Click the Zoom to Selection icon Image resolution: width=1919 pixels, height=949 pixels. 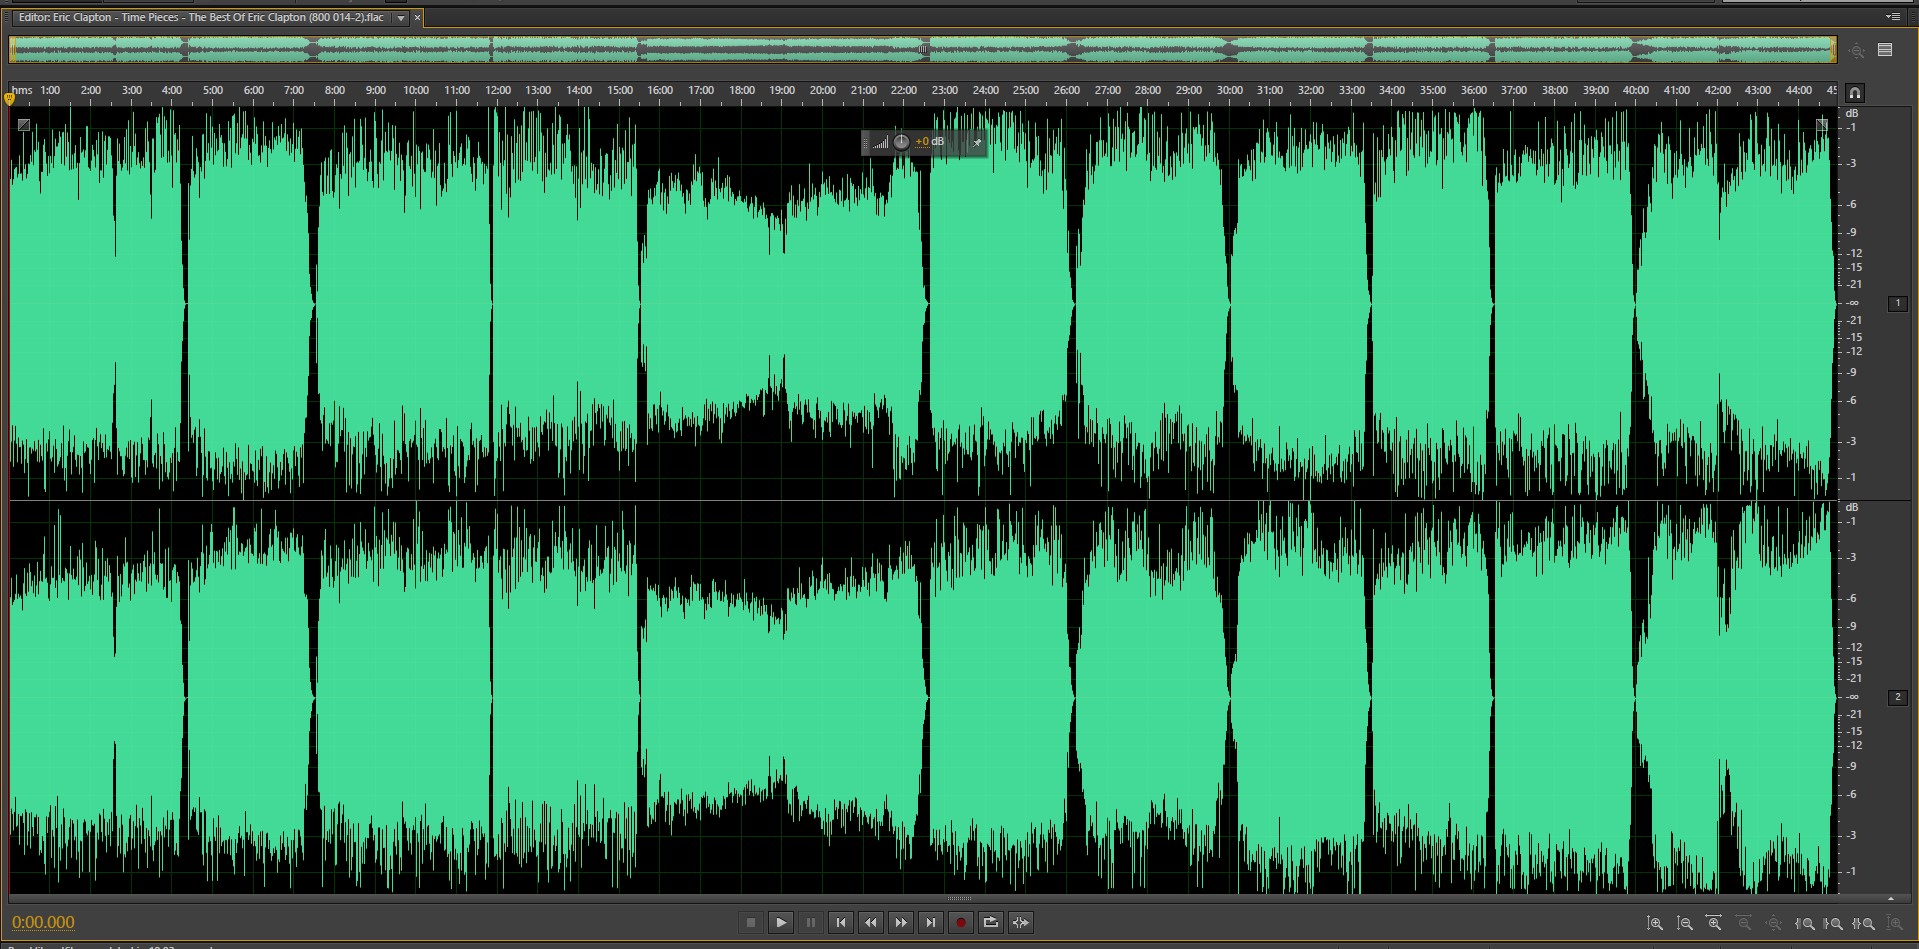(x=1864, y=924)
